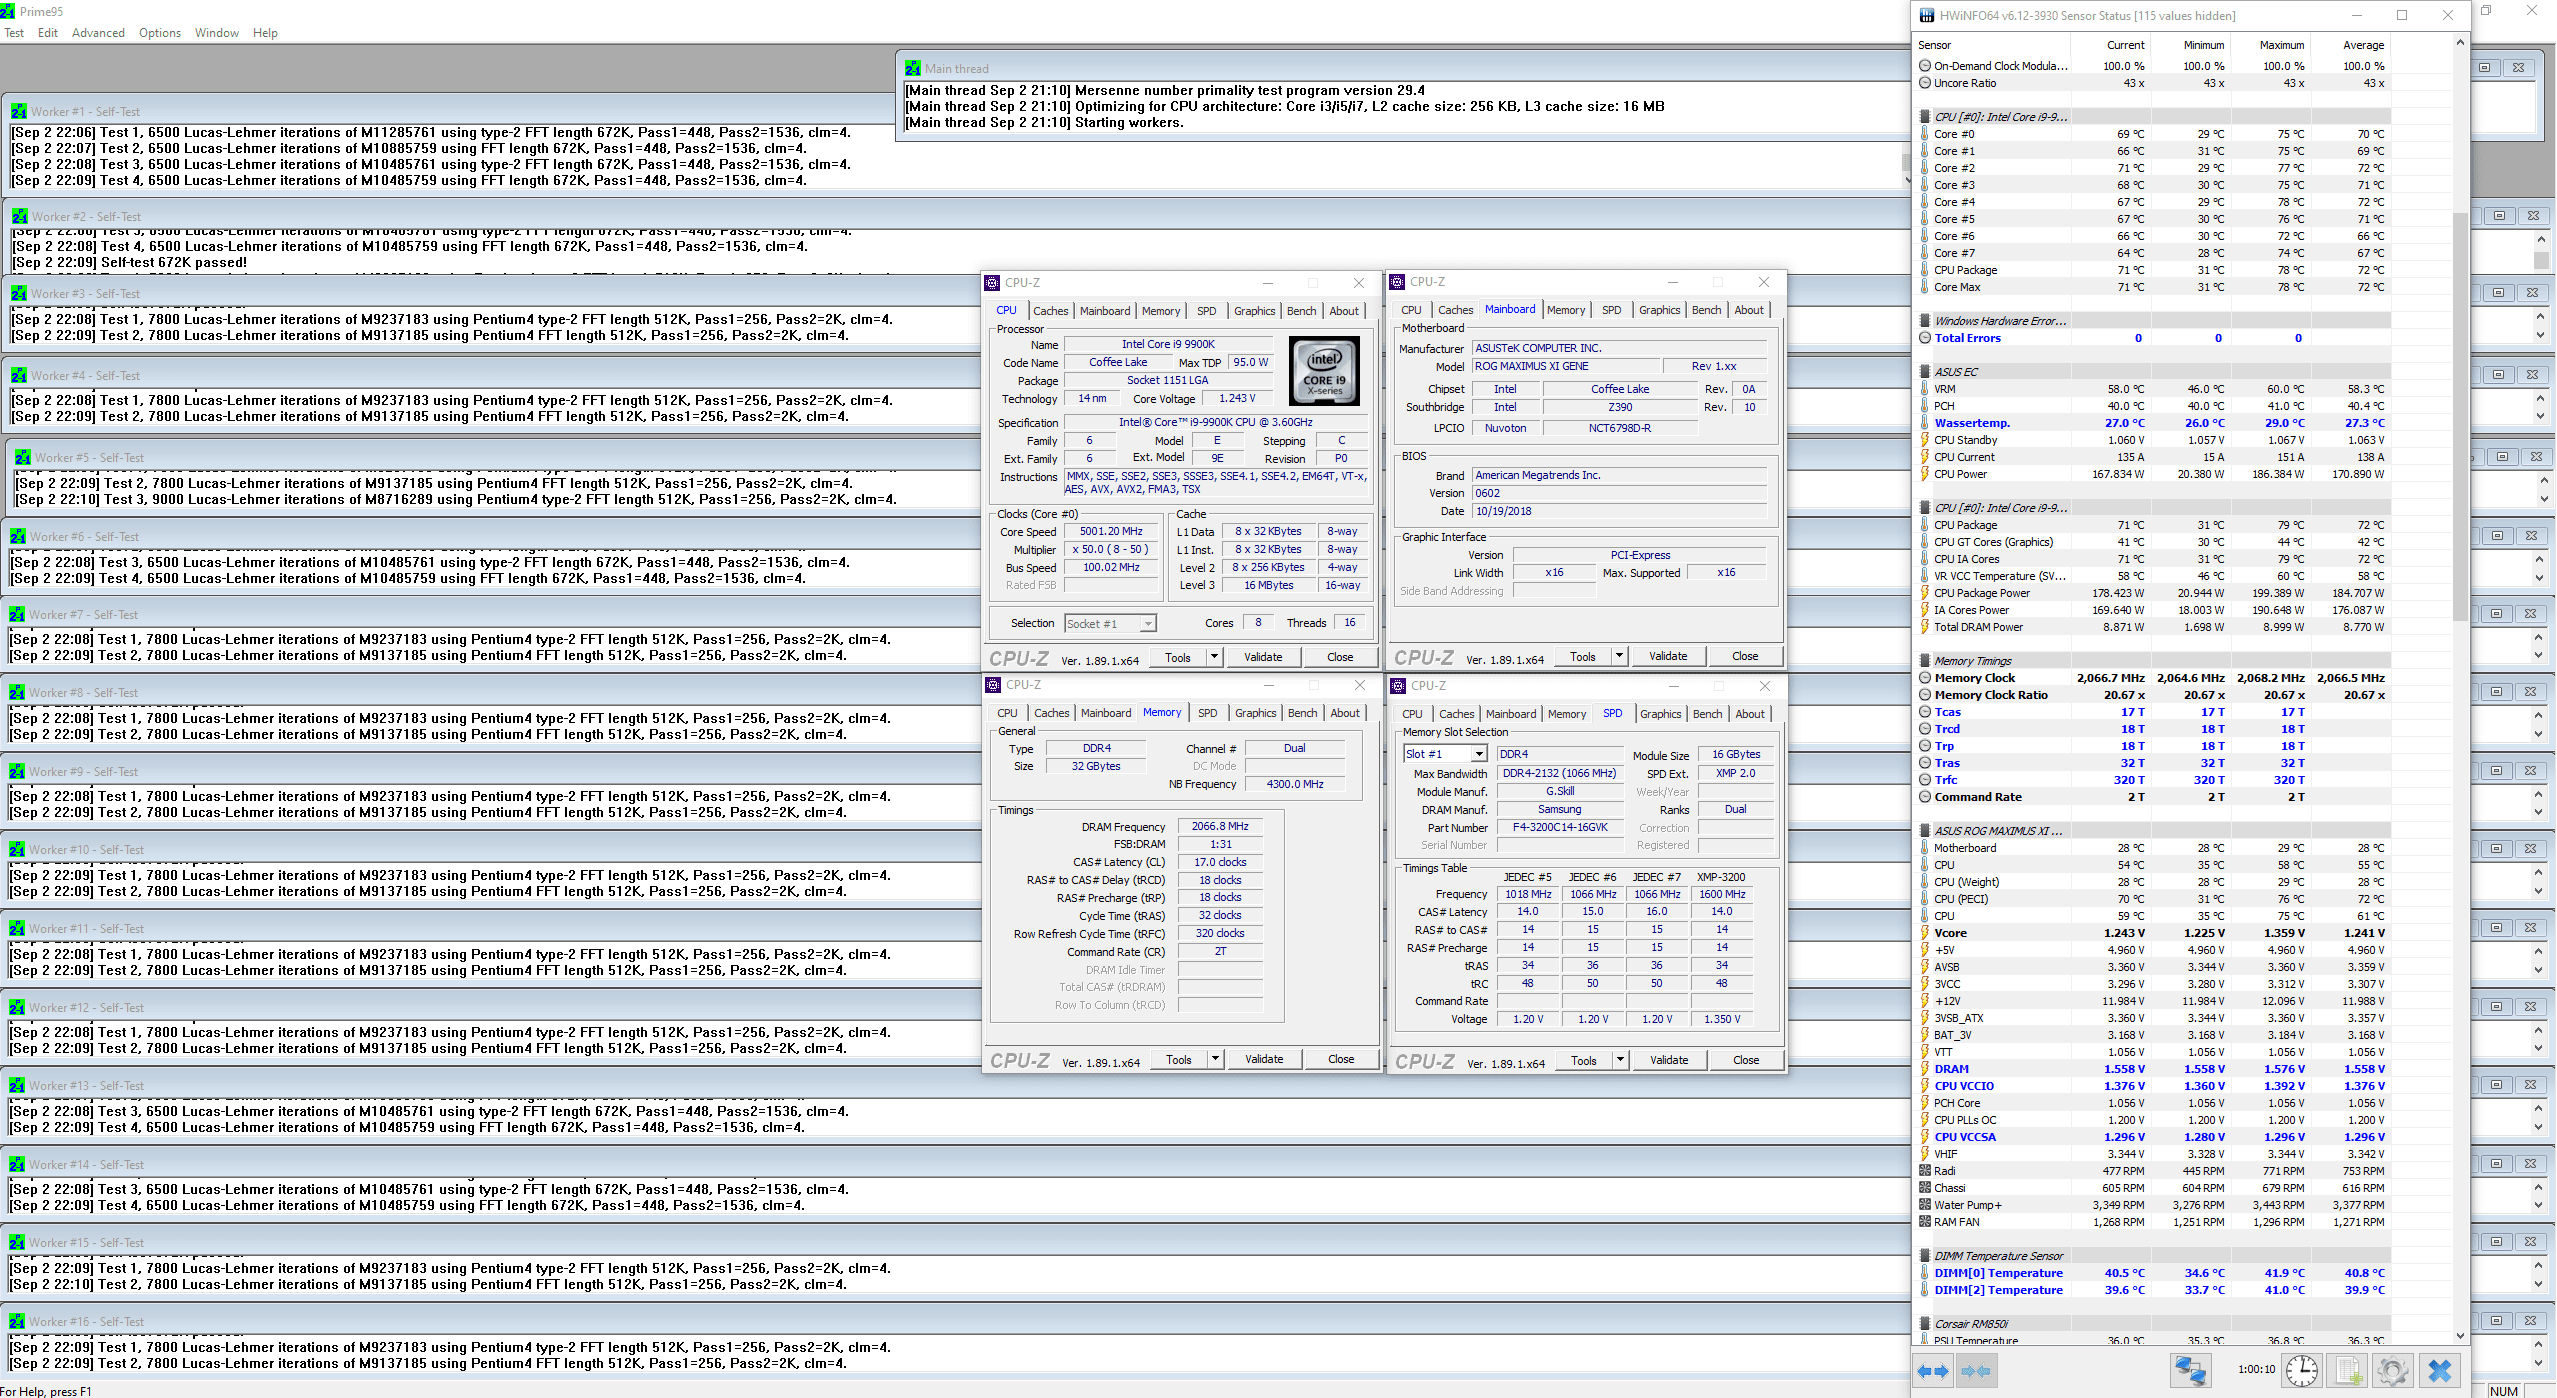Open Tools dropdown arrow in CPU tab window

pos(1214,657)
